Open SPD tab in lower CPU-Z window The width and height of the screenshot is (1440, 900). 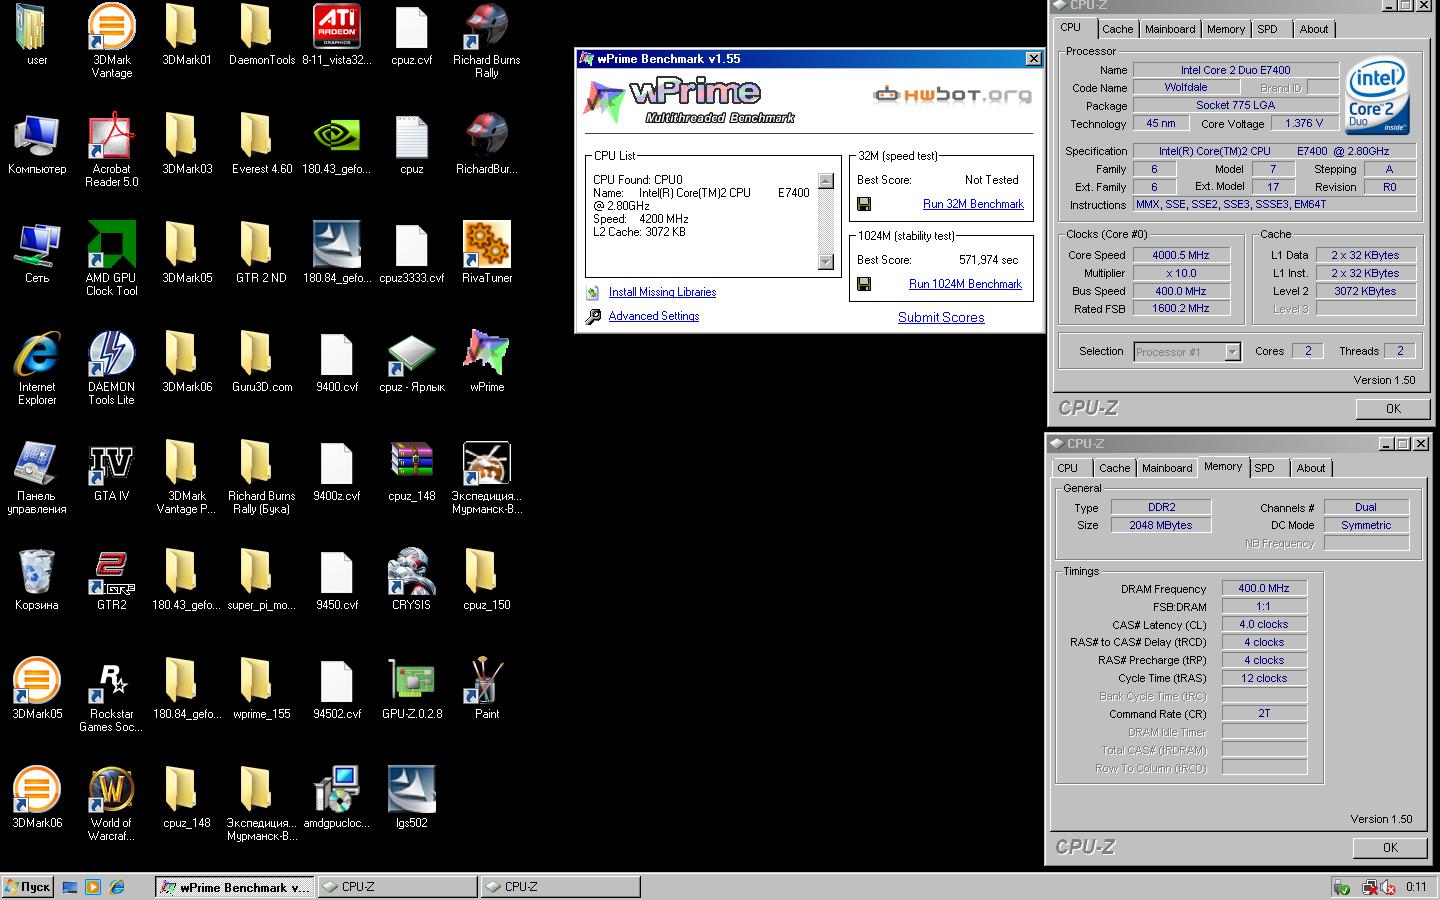pyautogui.click(x=1264, y=468)
